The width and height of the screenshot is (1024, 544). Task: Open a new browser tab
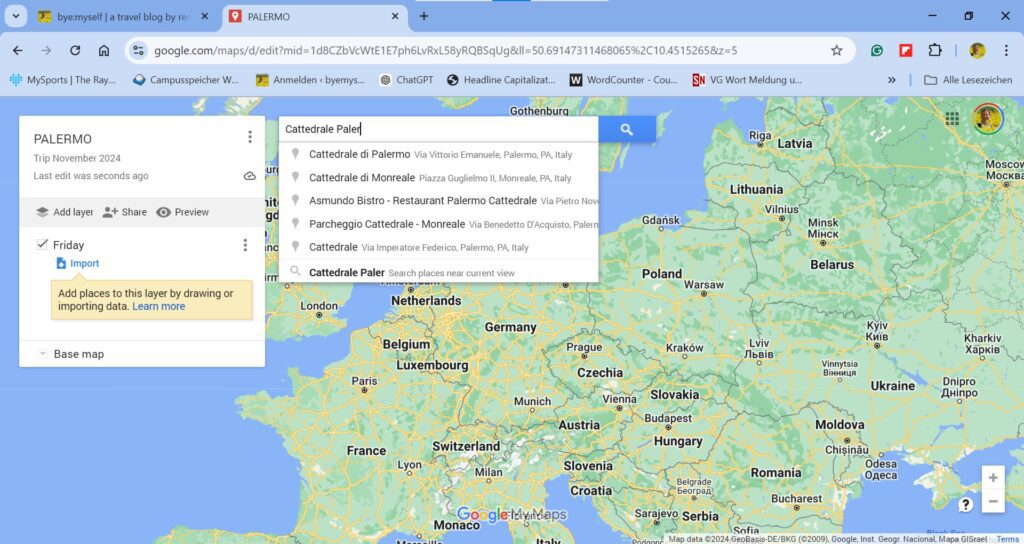click(424, 16)
